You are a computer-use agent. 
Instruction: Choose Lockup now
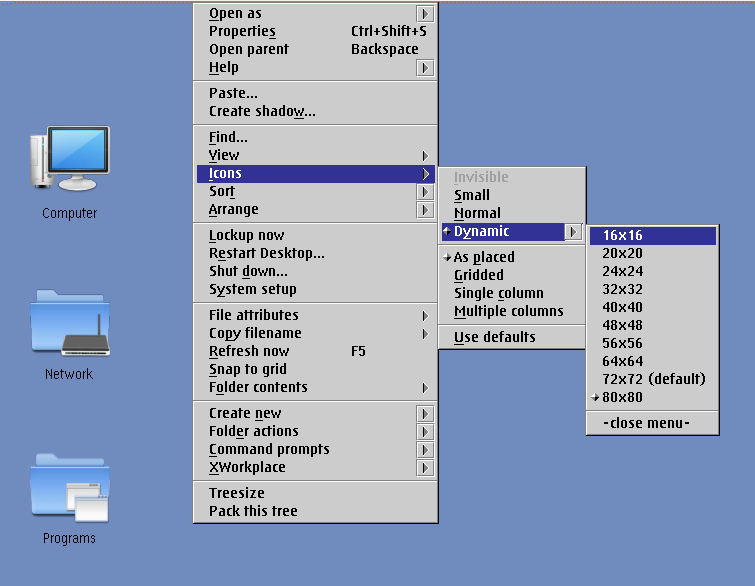pos(316,235)
